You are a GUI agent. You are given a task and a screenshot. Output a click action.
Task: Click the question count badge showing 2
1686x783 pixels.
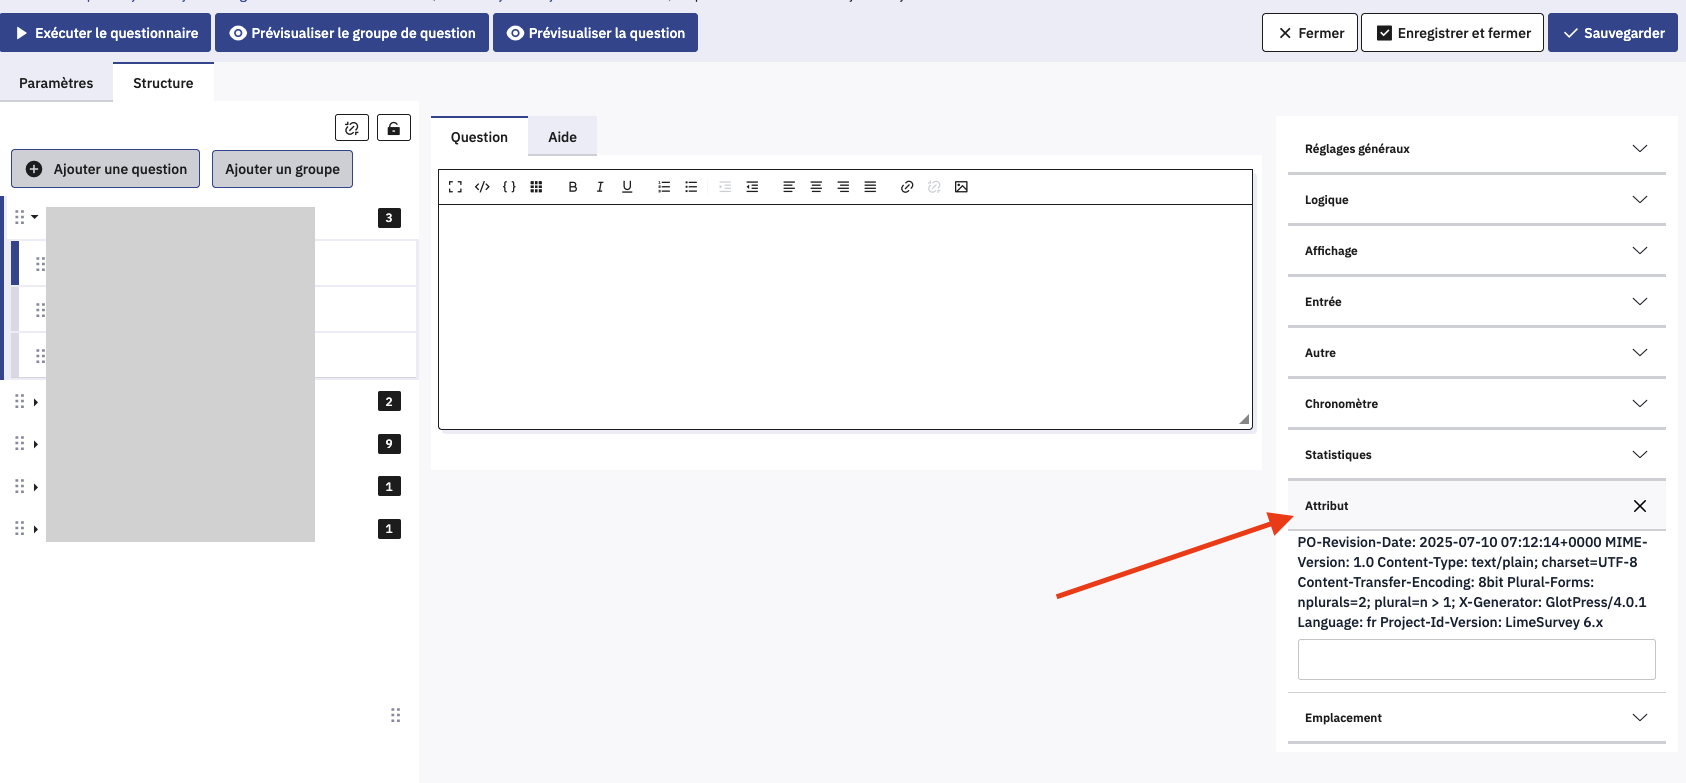click(x=389, y=402)
